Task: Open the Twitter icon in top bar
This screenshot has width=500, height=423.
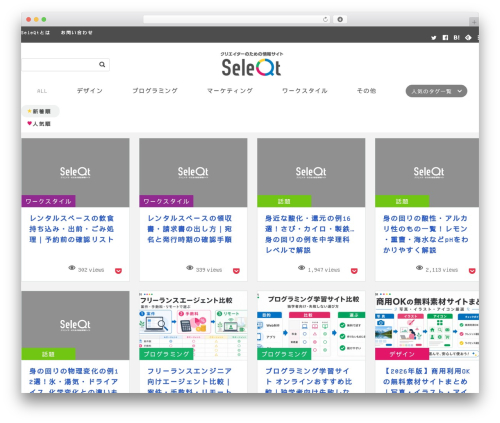Action: [434, 38]
